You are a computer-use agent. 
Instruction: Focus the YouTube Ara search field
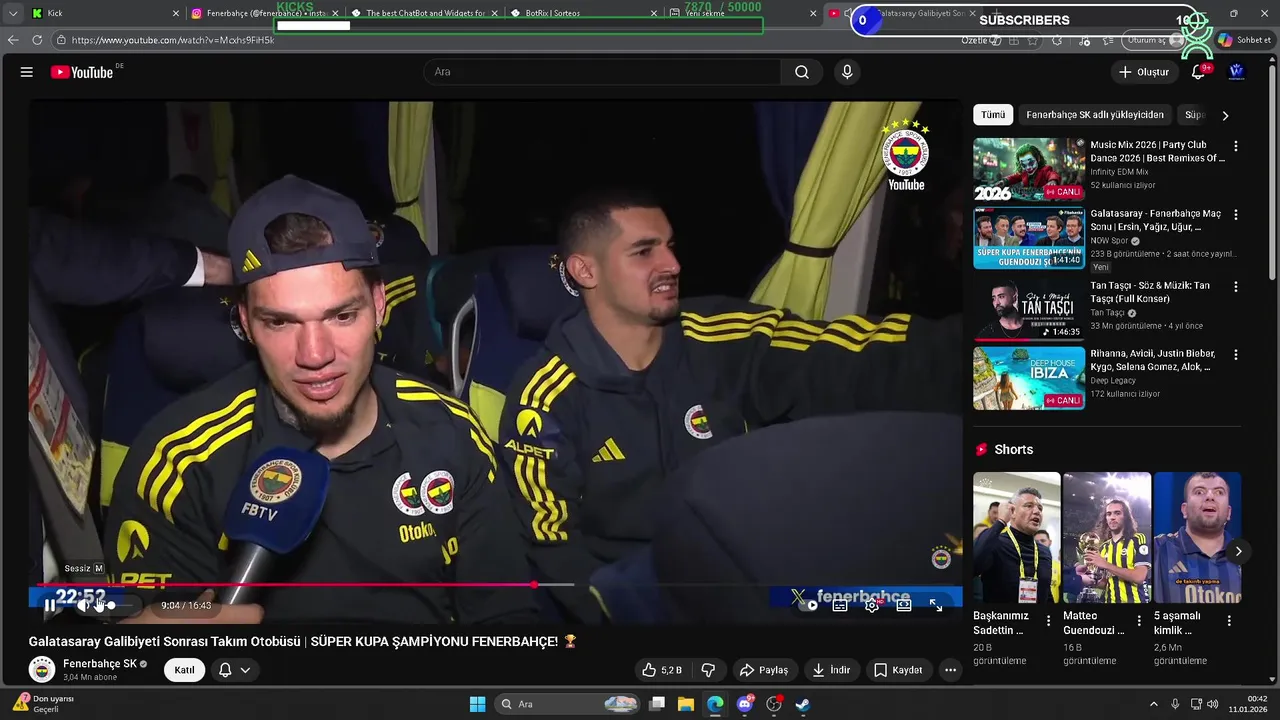(602, 72)
